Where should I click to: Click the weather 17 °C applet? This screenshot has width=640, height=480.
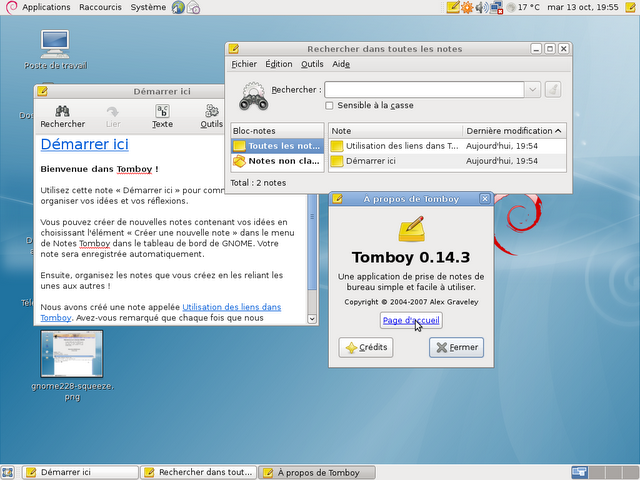(x=523, y=7)
